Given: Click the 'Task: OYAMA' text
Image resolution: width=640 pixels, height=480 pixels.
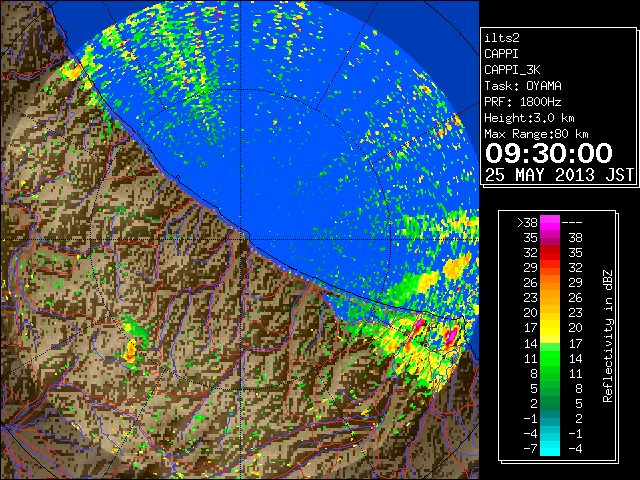Looking at the screenshot, I should (x=523, y=86).
